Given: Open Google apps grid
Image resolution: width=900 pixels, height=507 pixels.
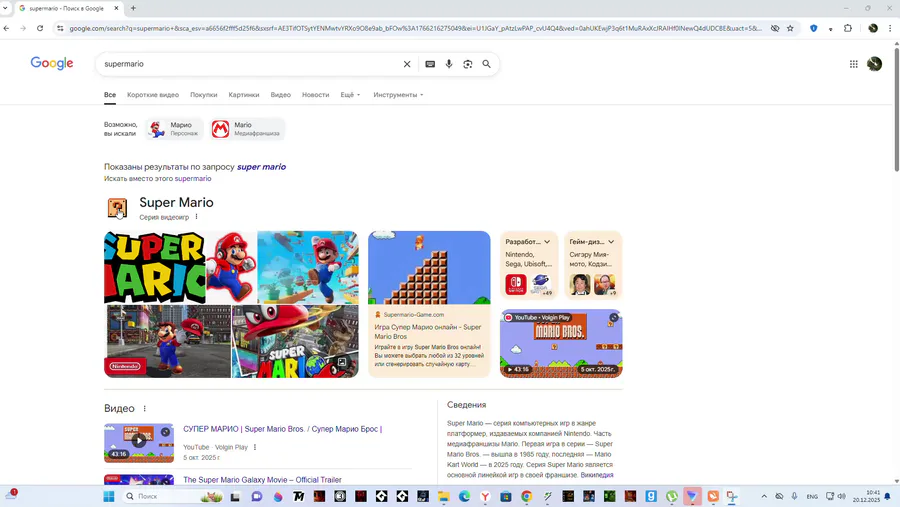Looking at the screenshot, I should 854,64.
